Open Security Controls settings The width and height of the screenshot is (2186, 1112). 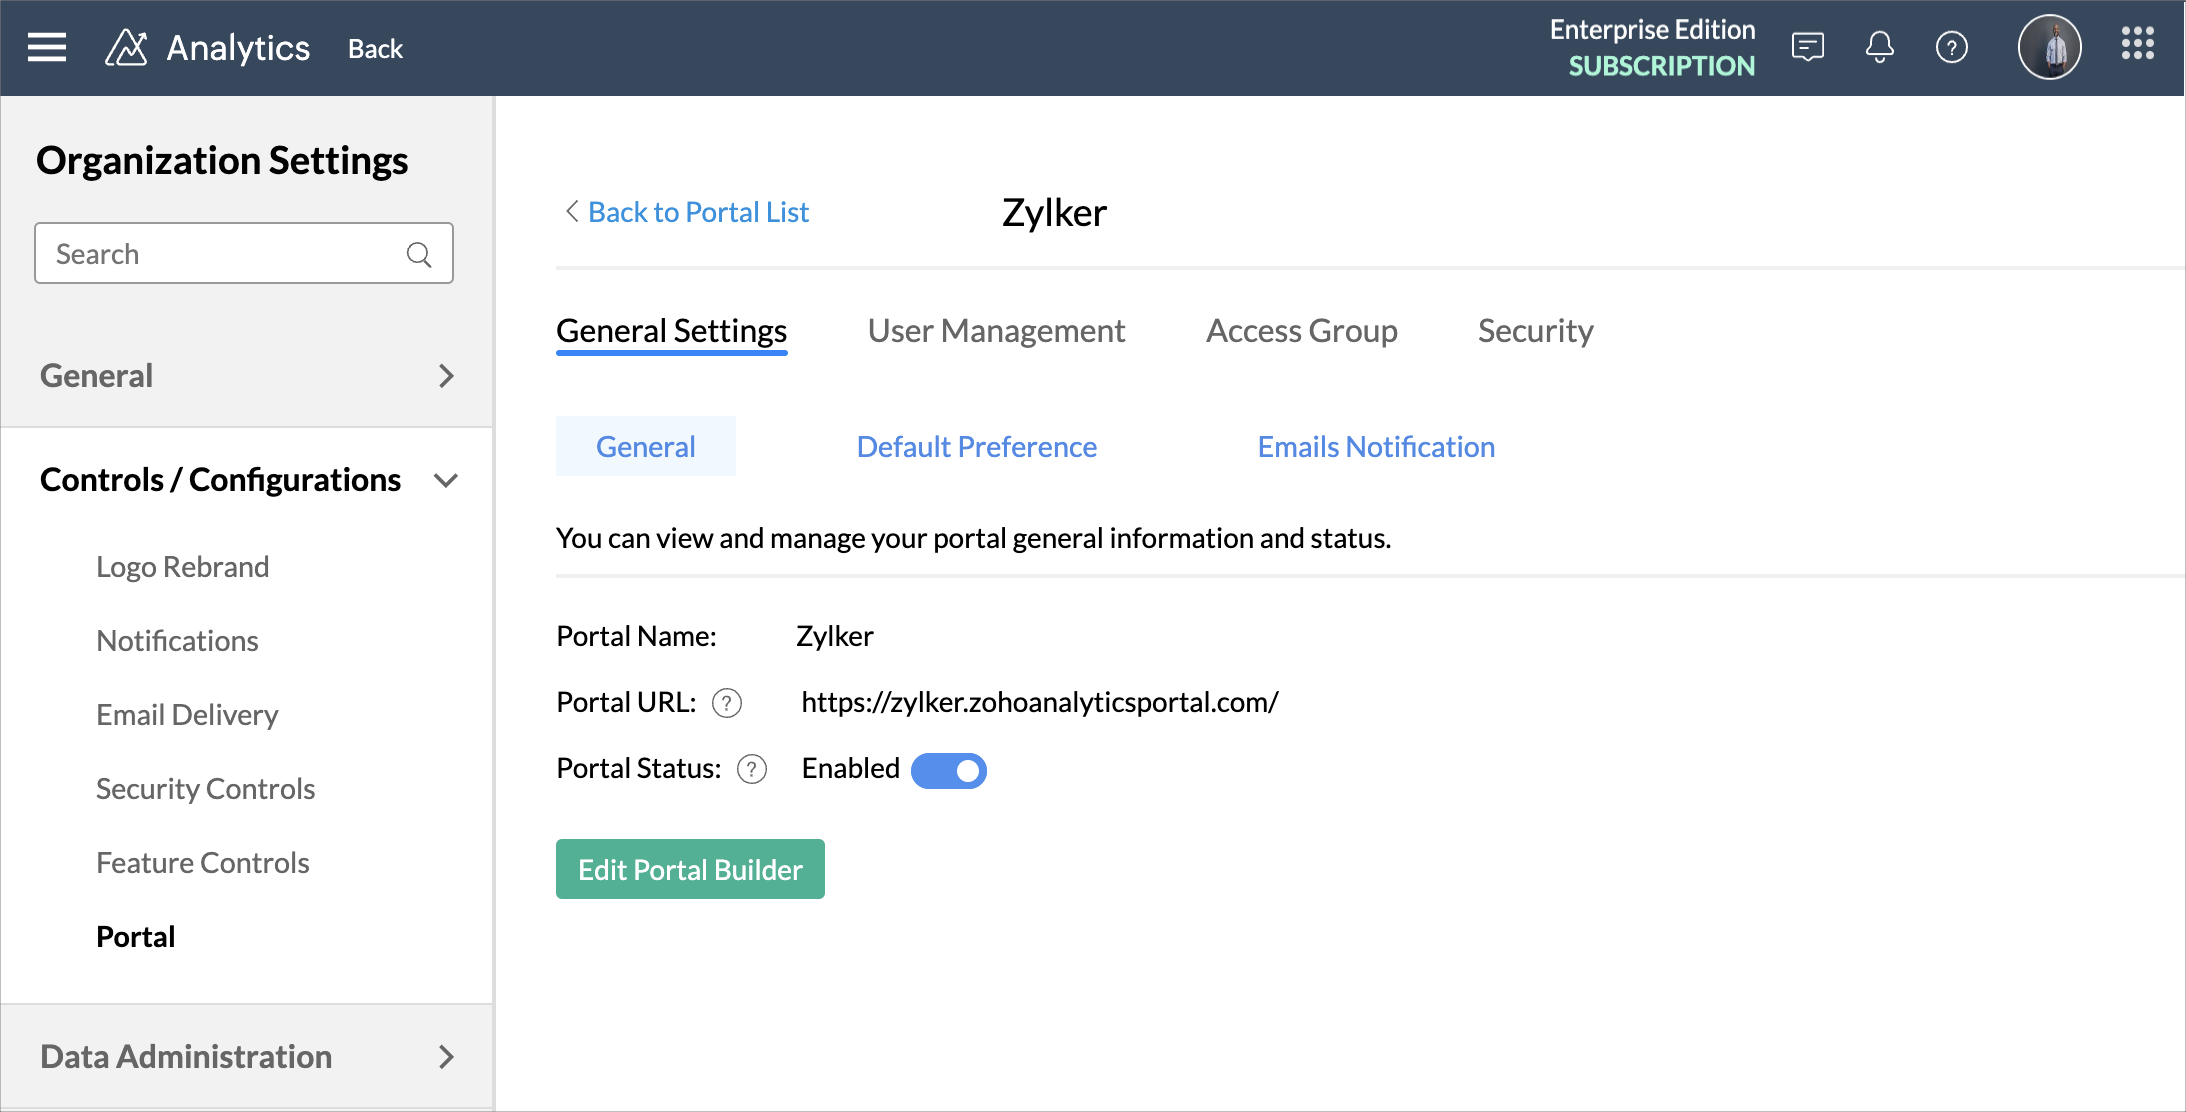205,789
